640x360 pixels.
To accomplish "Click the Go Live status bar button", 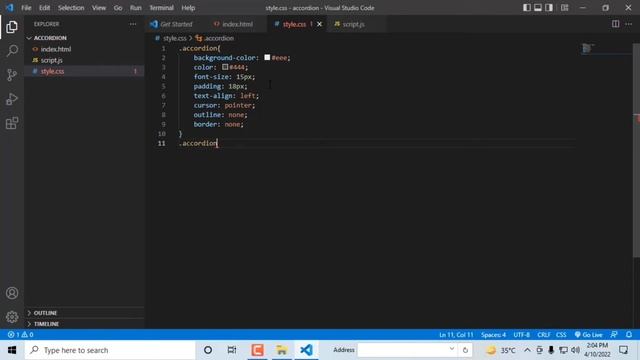I will 588,335.
